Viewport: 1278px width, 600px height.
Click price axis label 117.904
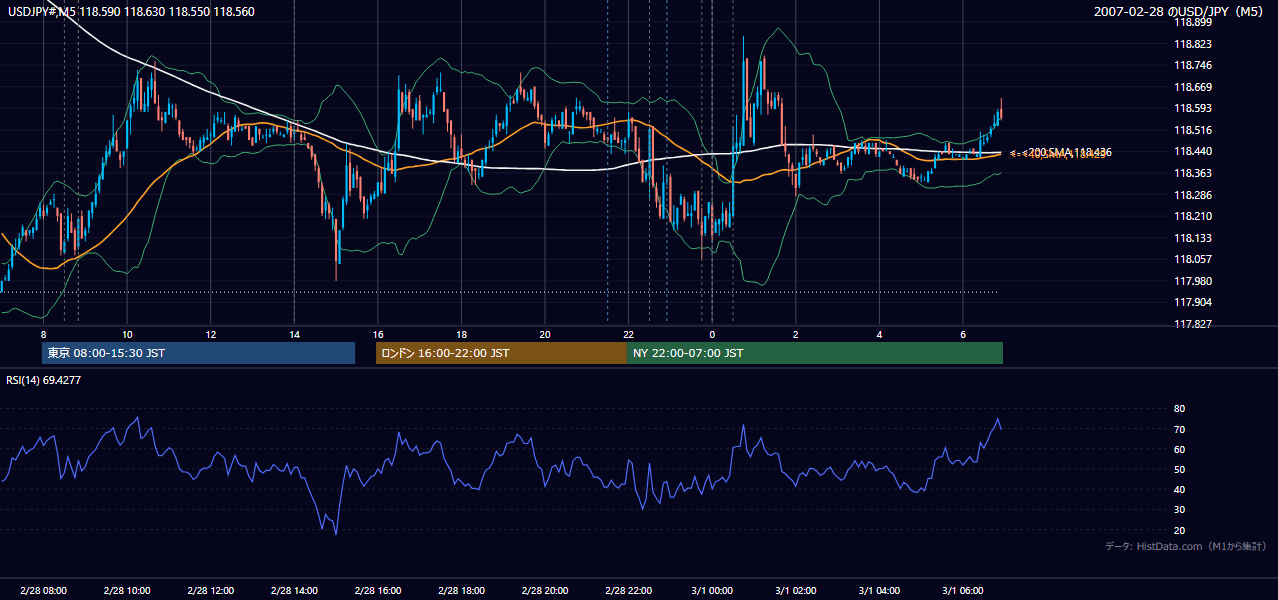[1191, 302]
